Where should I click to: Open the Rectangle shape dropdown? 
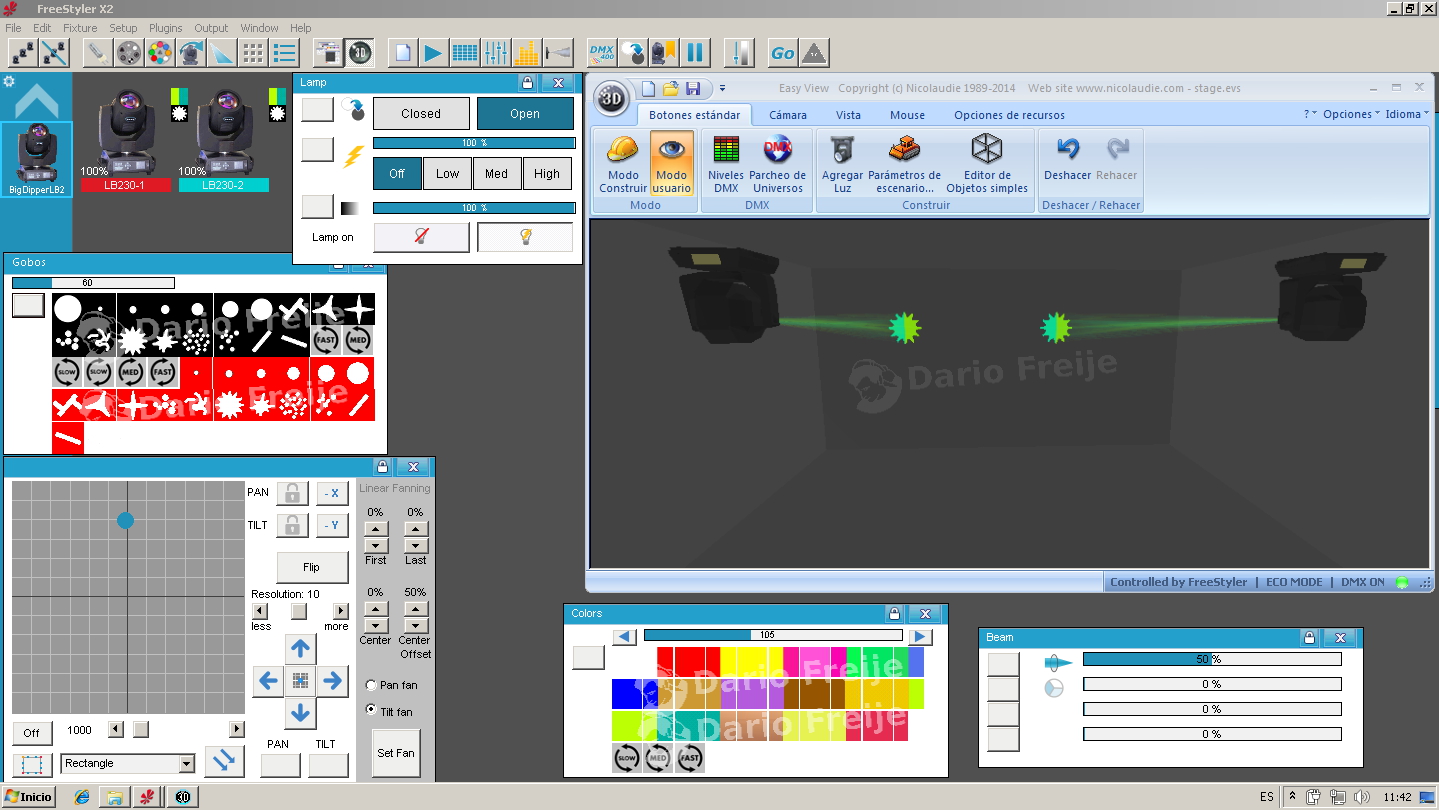click(186, 764)
